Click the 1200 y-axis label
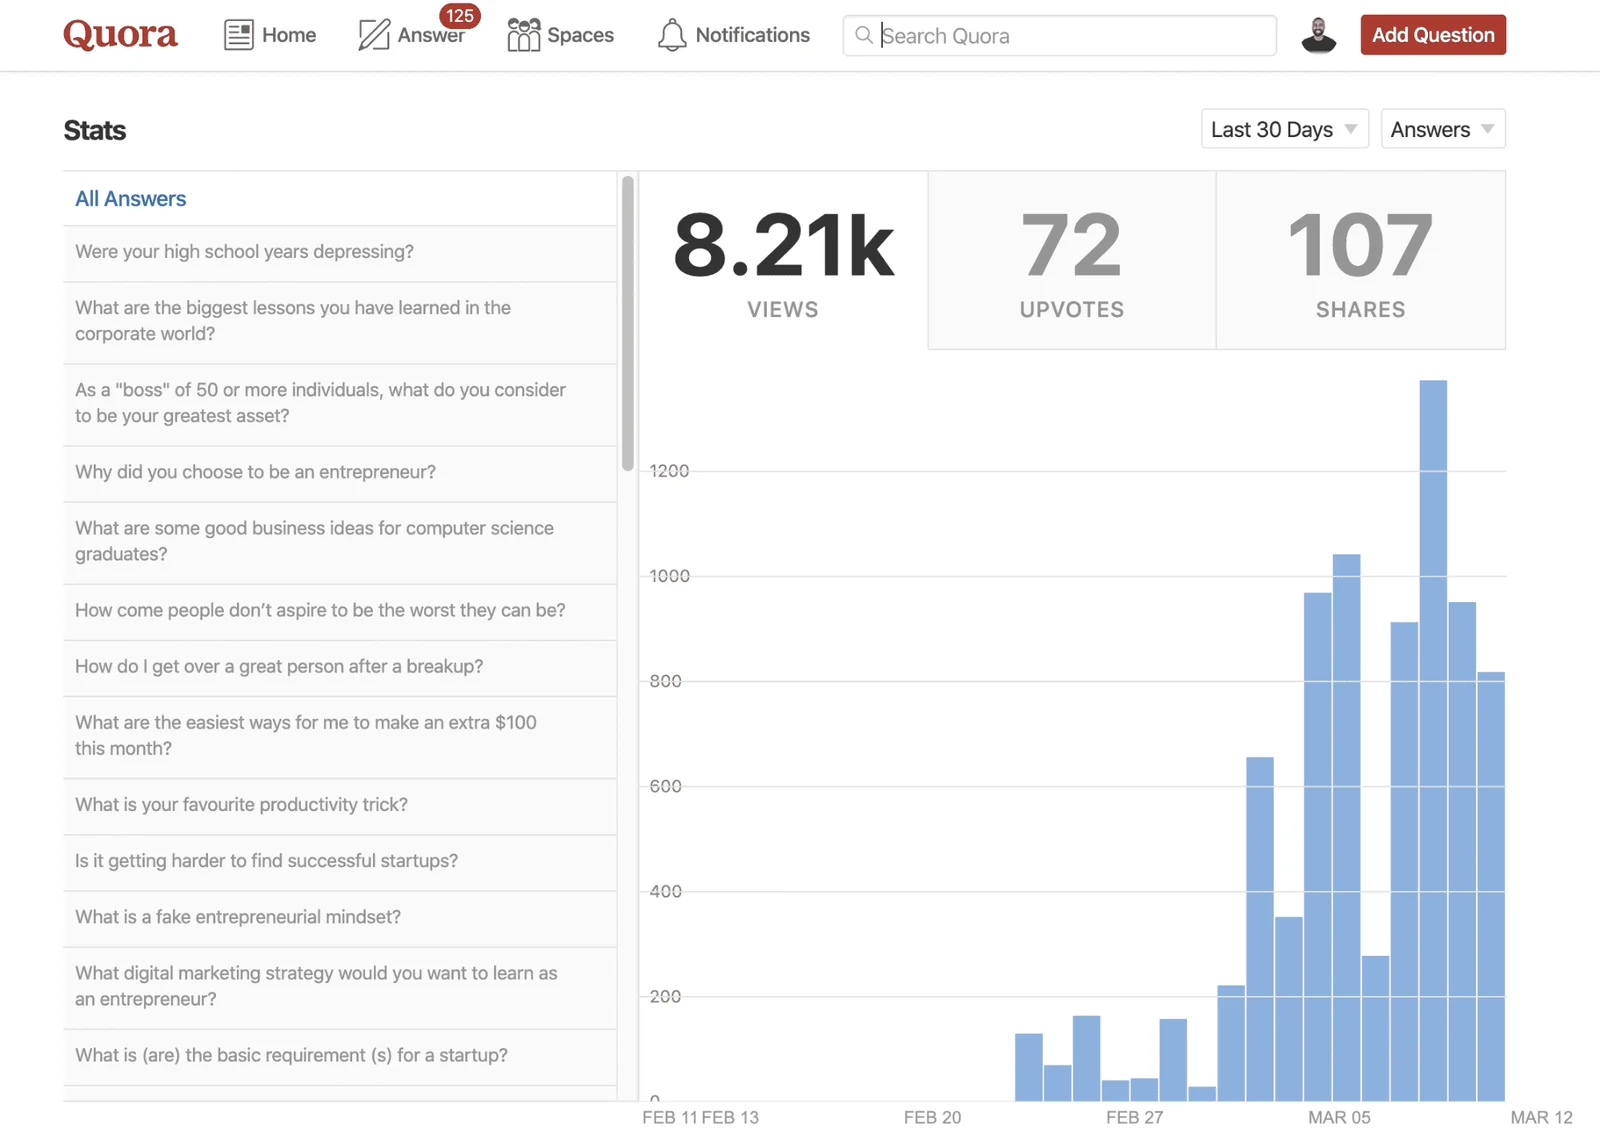Viewport: 1600px width, 1137px height. (x=669, y=471)
